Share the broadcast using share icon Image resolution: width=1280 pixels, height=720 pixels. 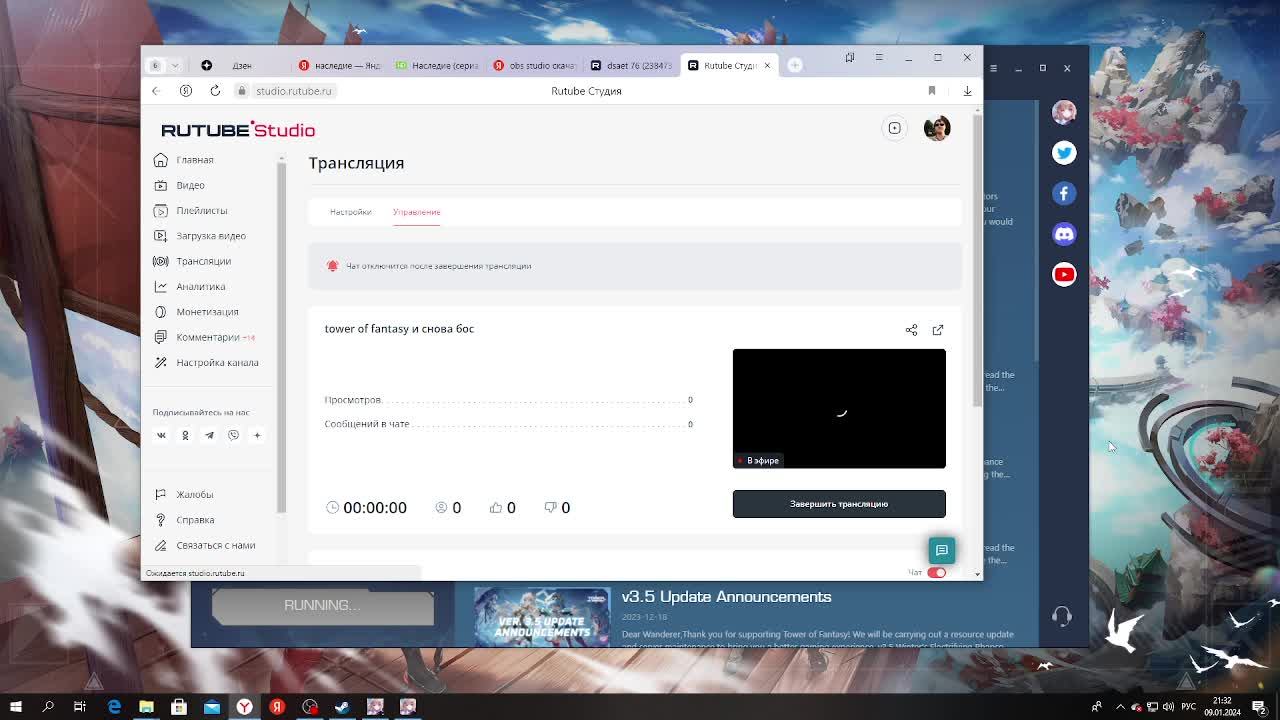point(911,330)
